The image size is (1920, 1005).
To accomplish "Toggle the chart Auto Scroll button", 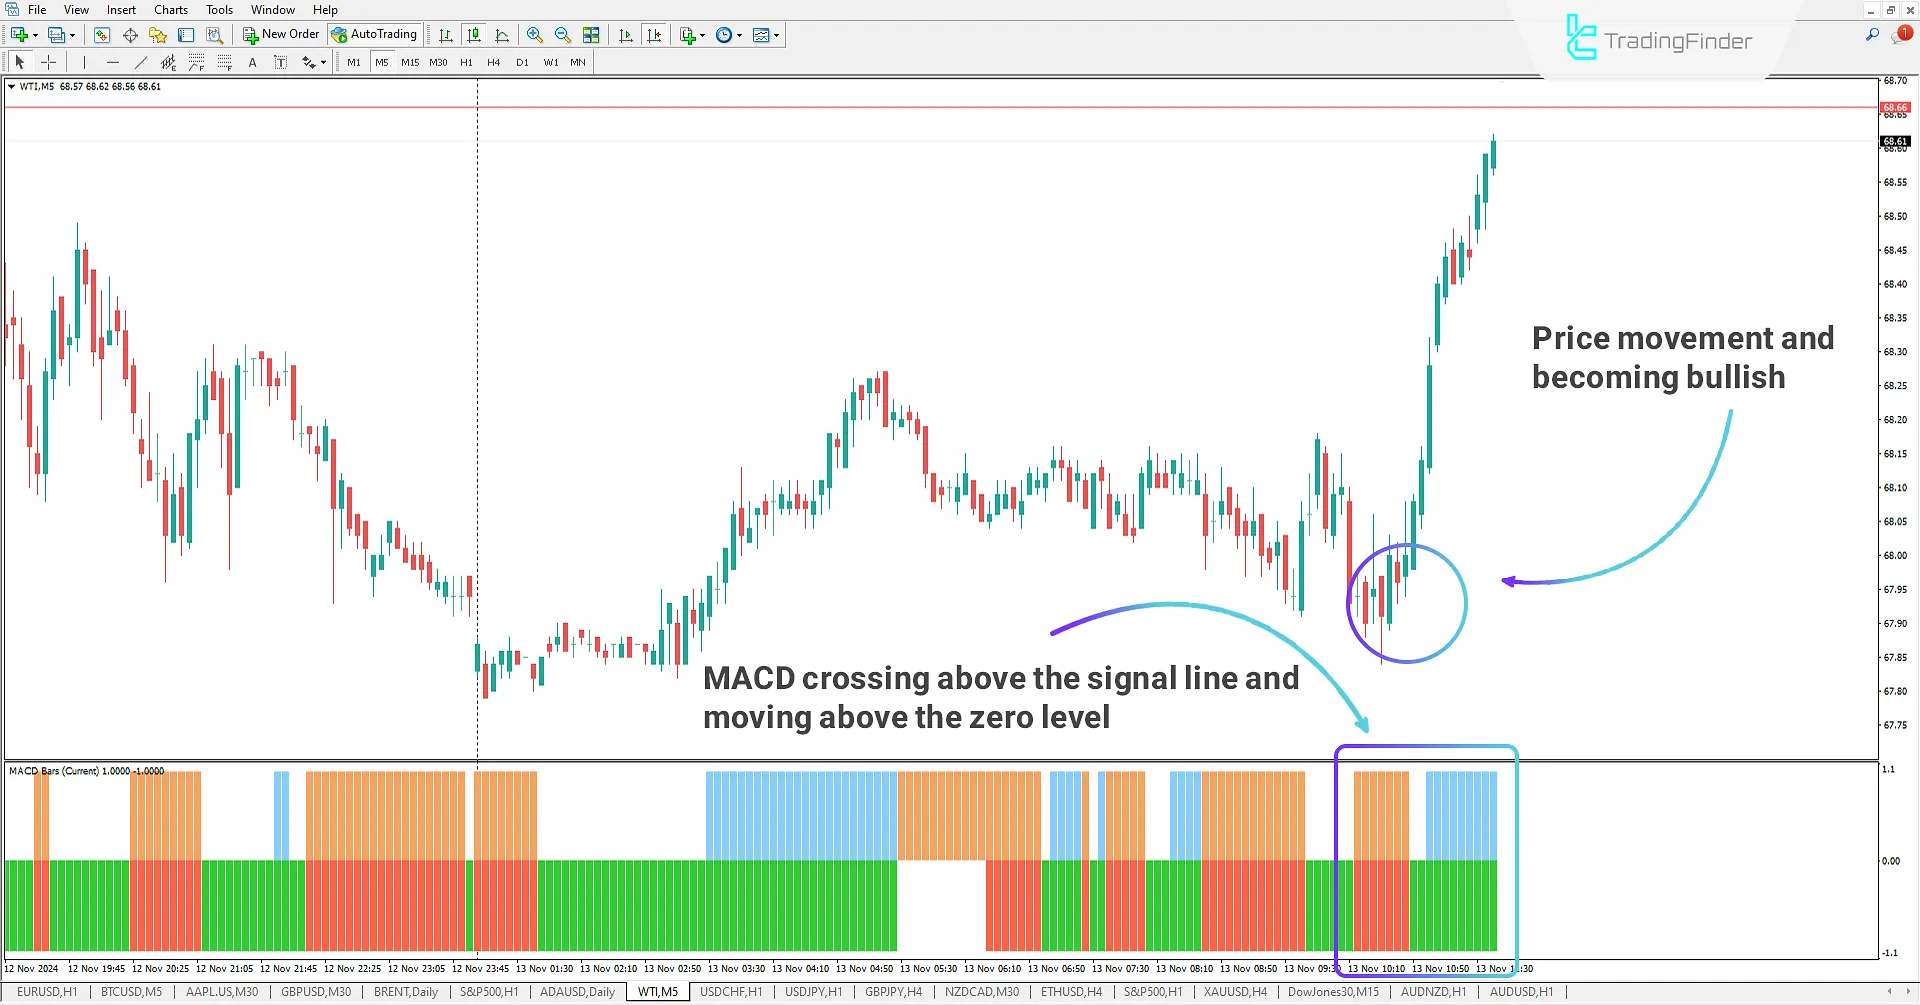I will 626,35.
